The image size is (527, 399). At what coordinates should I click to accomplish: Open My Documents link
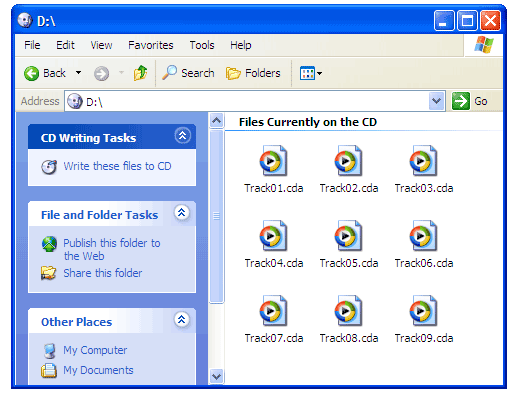(x=98, y=370)
